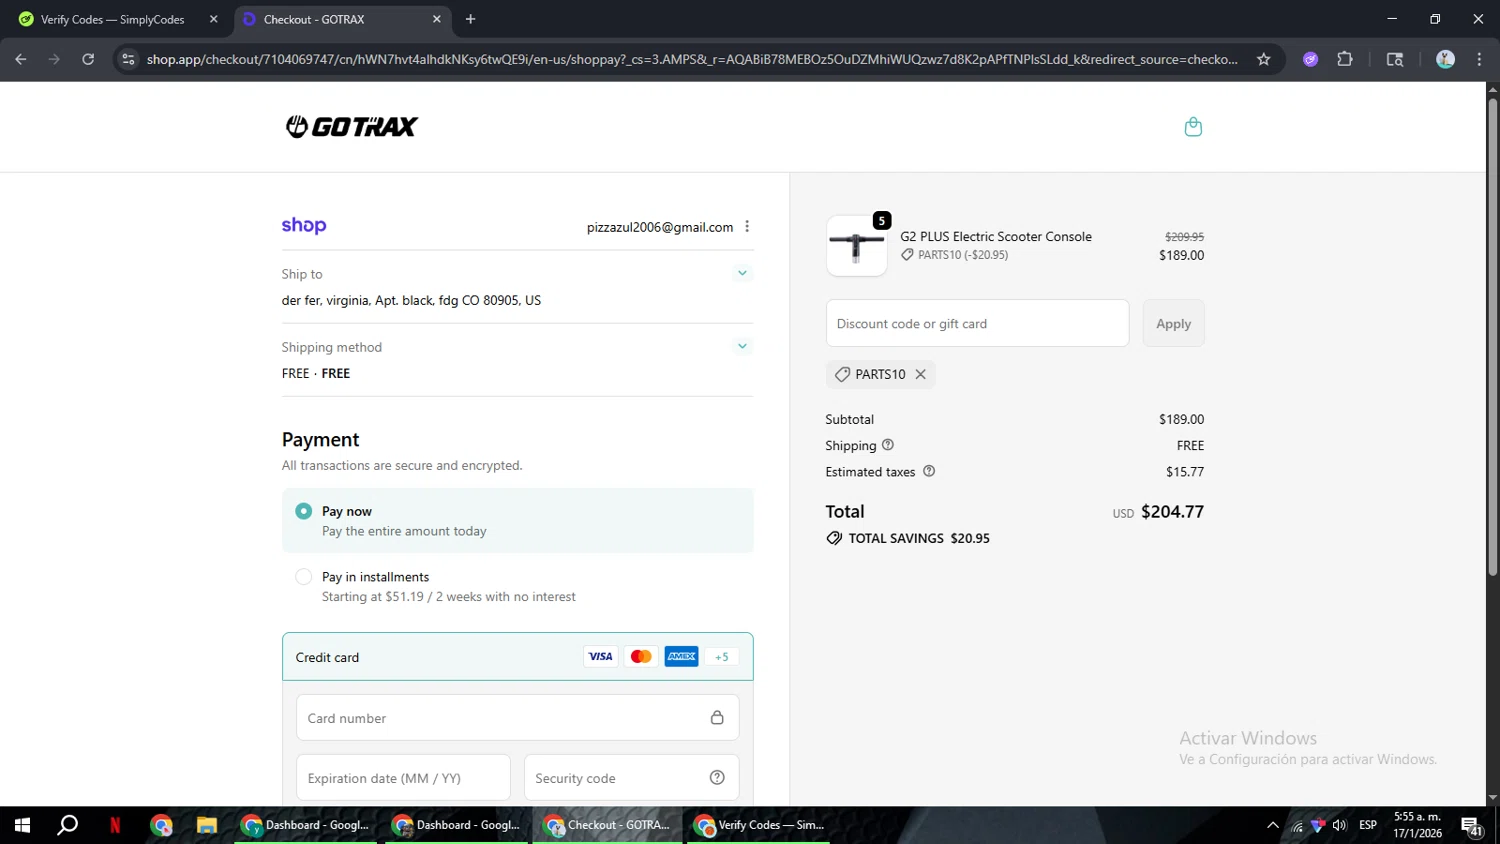
Task: Click the Apply discount button
Action: click(x=1173, y=323)
